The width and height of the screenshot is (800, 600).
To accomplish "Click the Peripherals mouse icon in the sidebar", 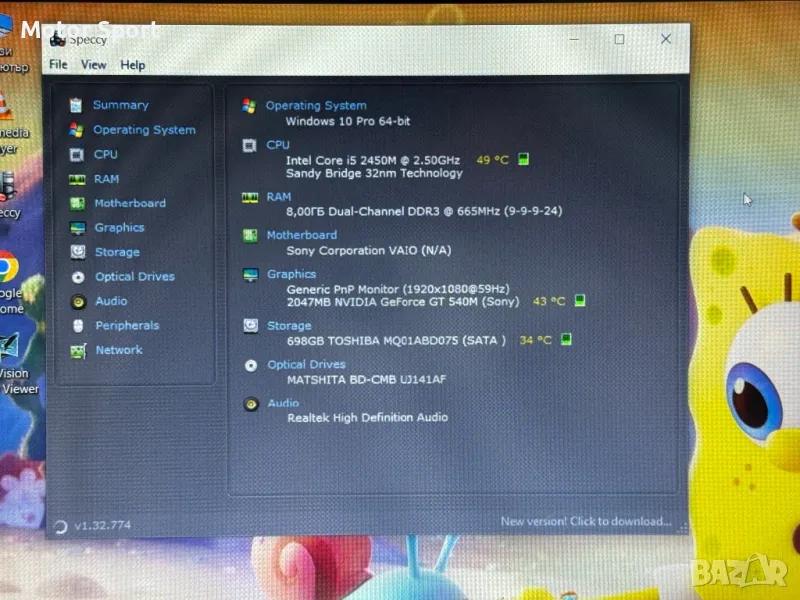I will [x=77, y=326].
